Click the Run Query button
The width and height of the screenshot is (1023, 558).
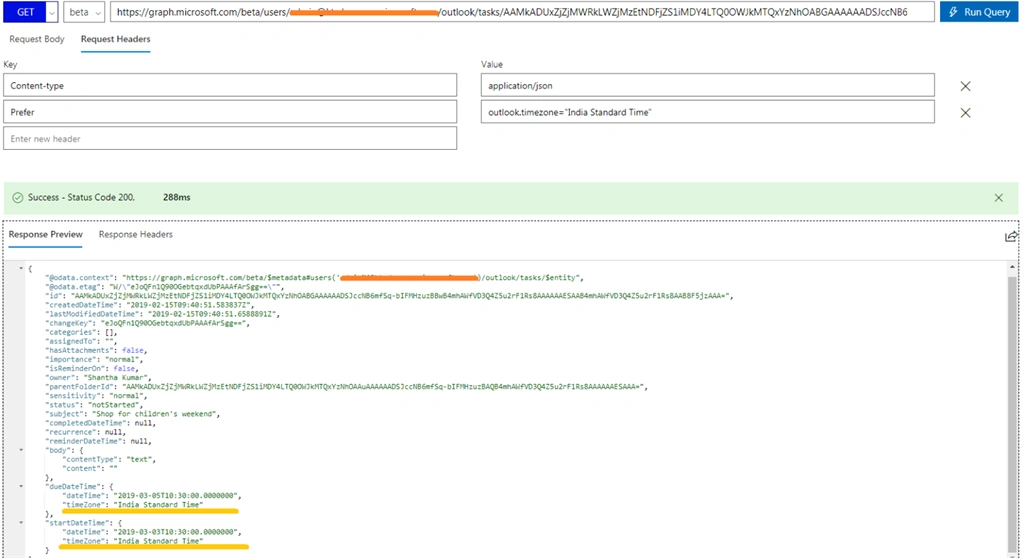(979, 12)
